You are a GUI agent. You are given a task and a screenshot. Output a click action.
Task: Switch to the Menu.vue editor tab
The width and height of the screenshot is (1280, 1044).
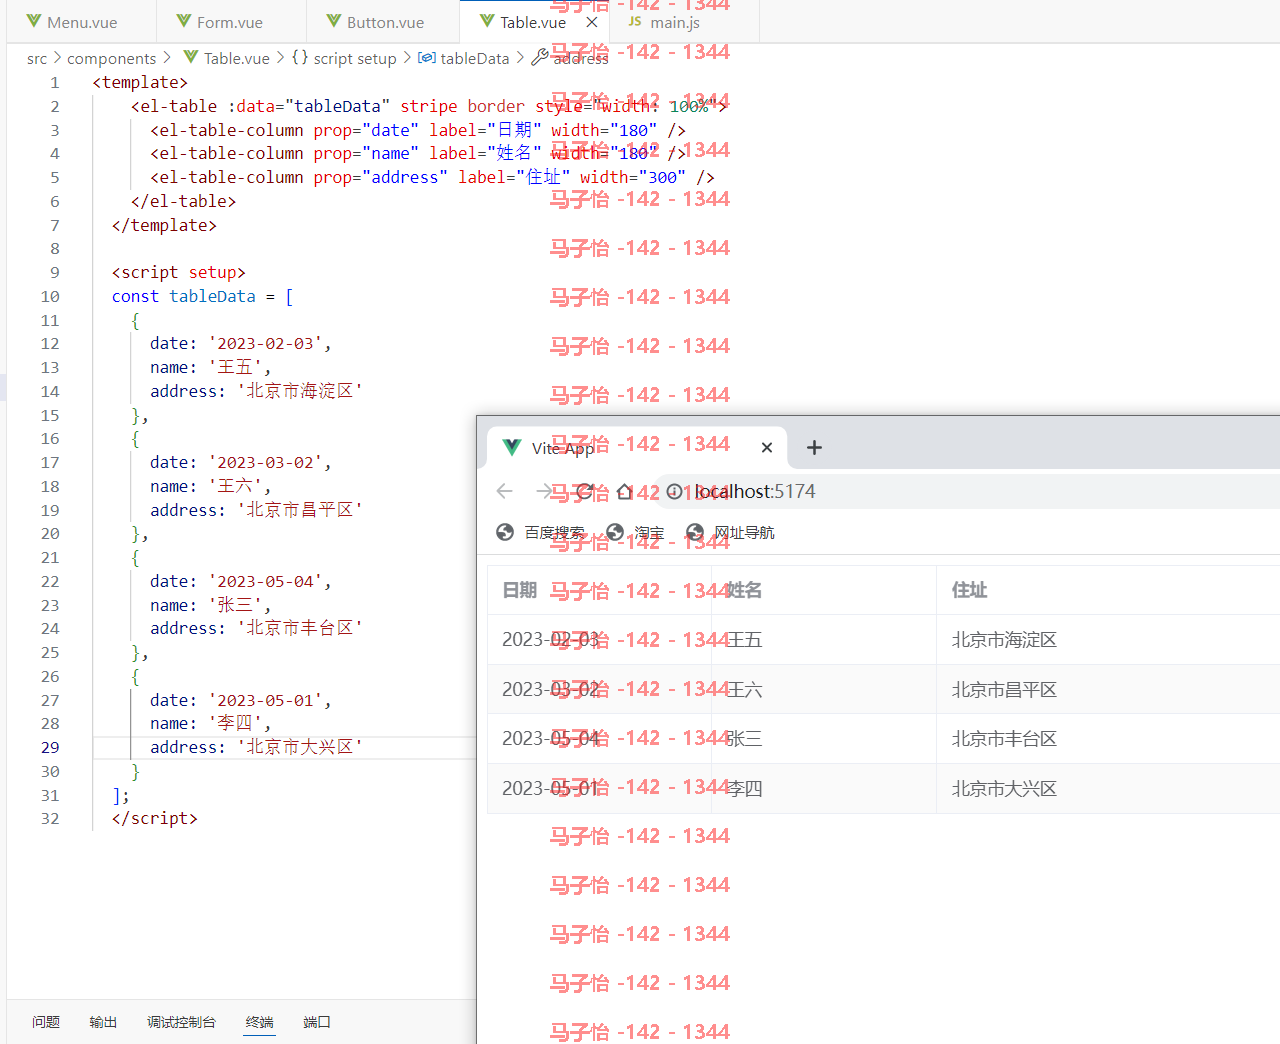(x=81, y=22)
